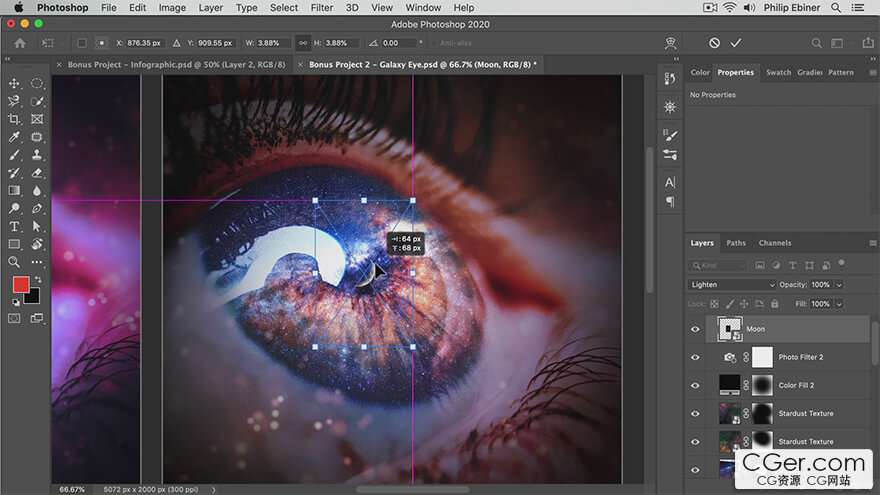880x495 pixels.
Task: Open the Lighten blend mode dropdown
Action: [732, 285]
